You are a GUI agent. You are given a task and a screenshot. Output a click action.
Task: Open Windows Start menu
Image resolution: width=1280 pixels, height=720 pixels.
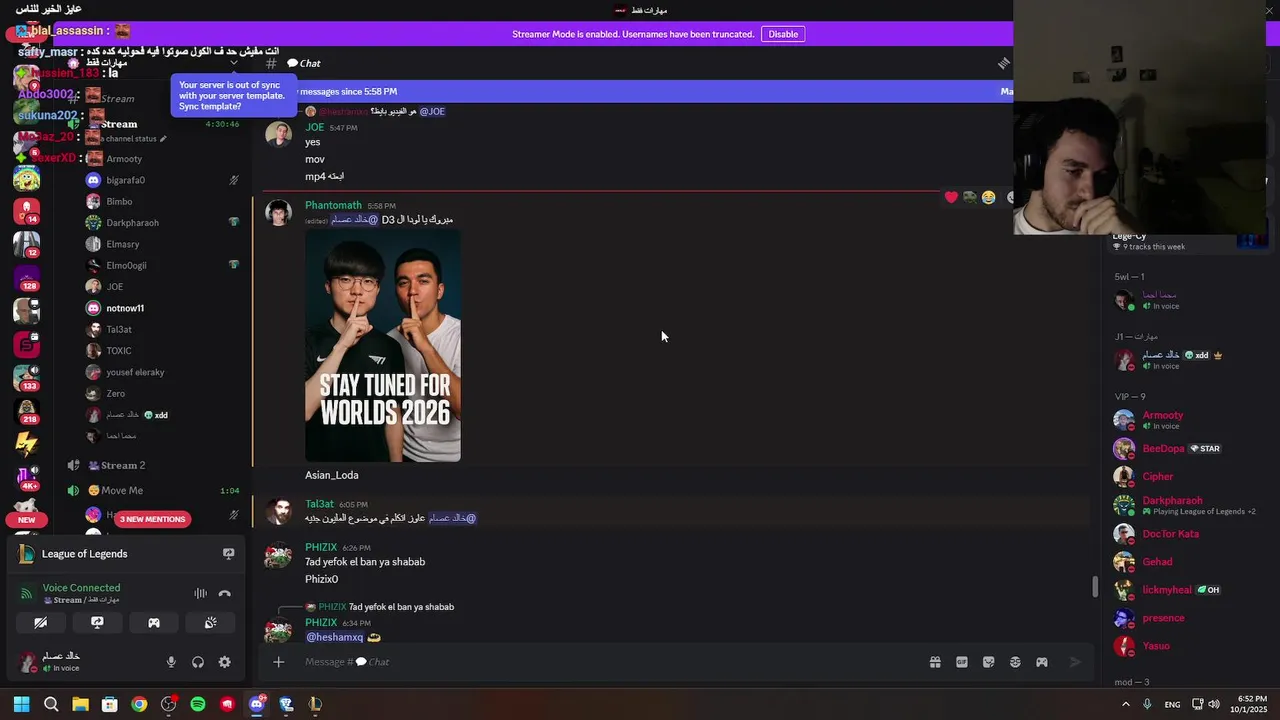21,704
